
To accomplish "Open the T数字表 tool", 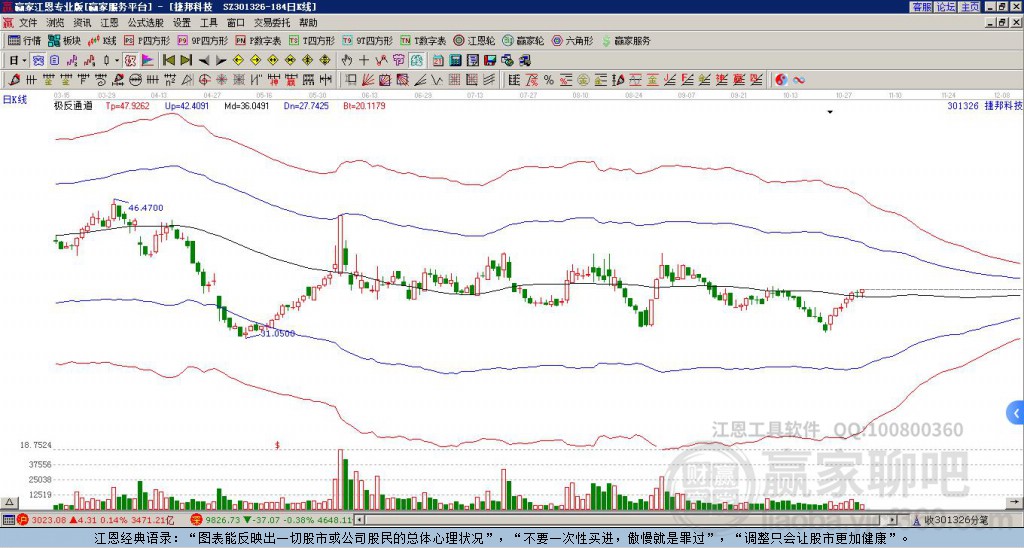I will [x=423, y=40].
